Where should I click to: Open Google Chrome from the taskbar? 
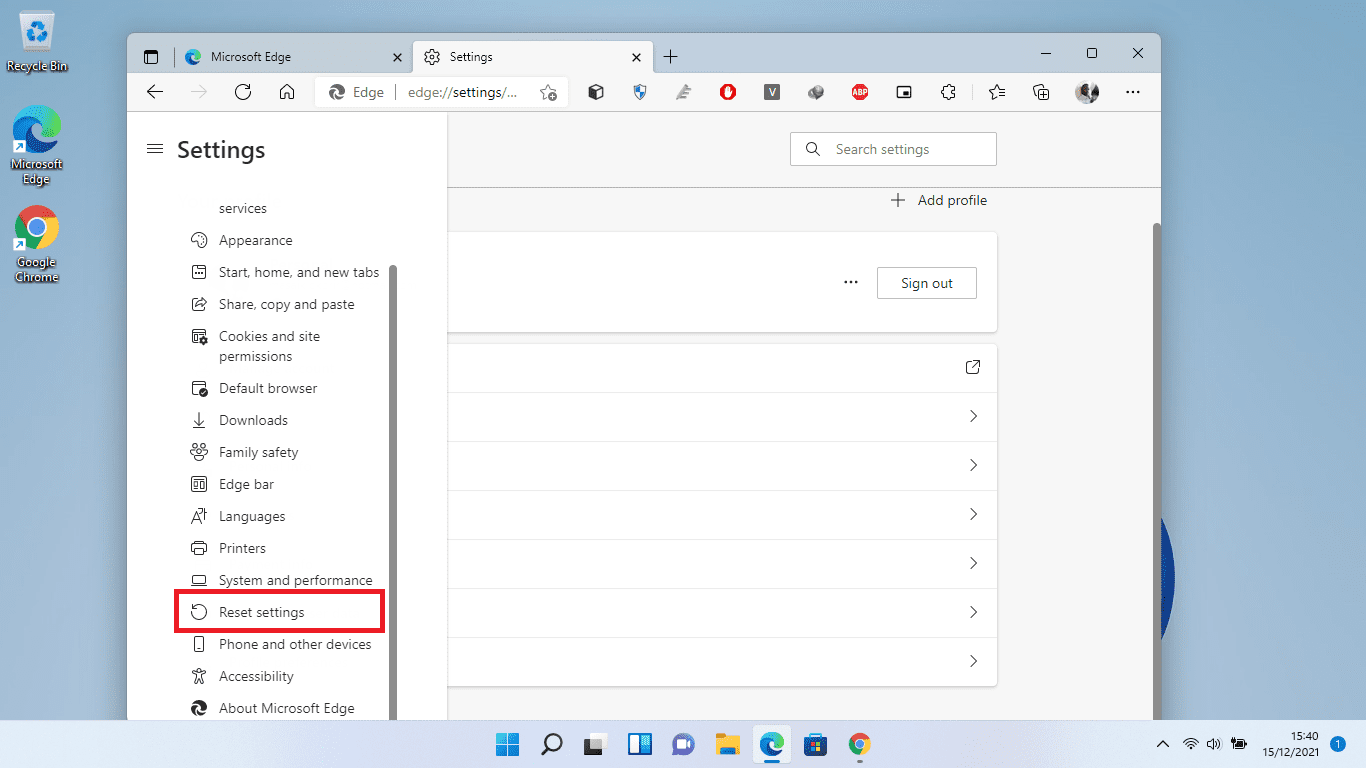pos(859,744)
